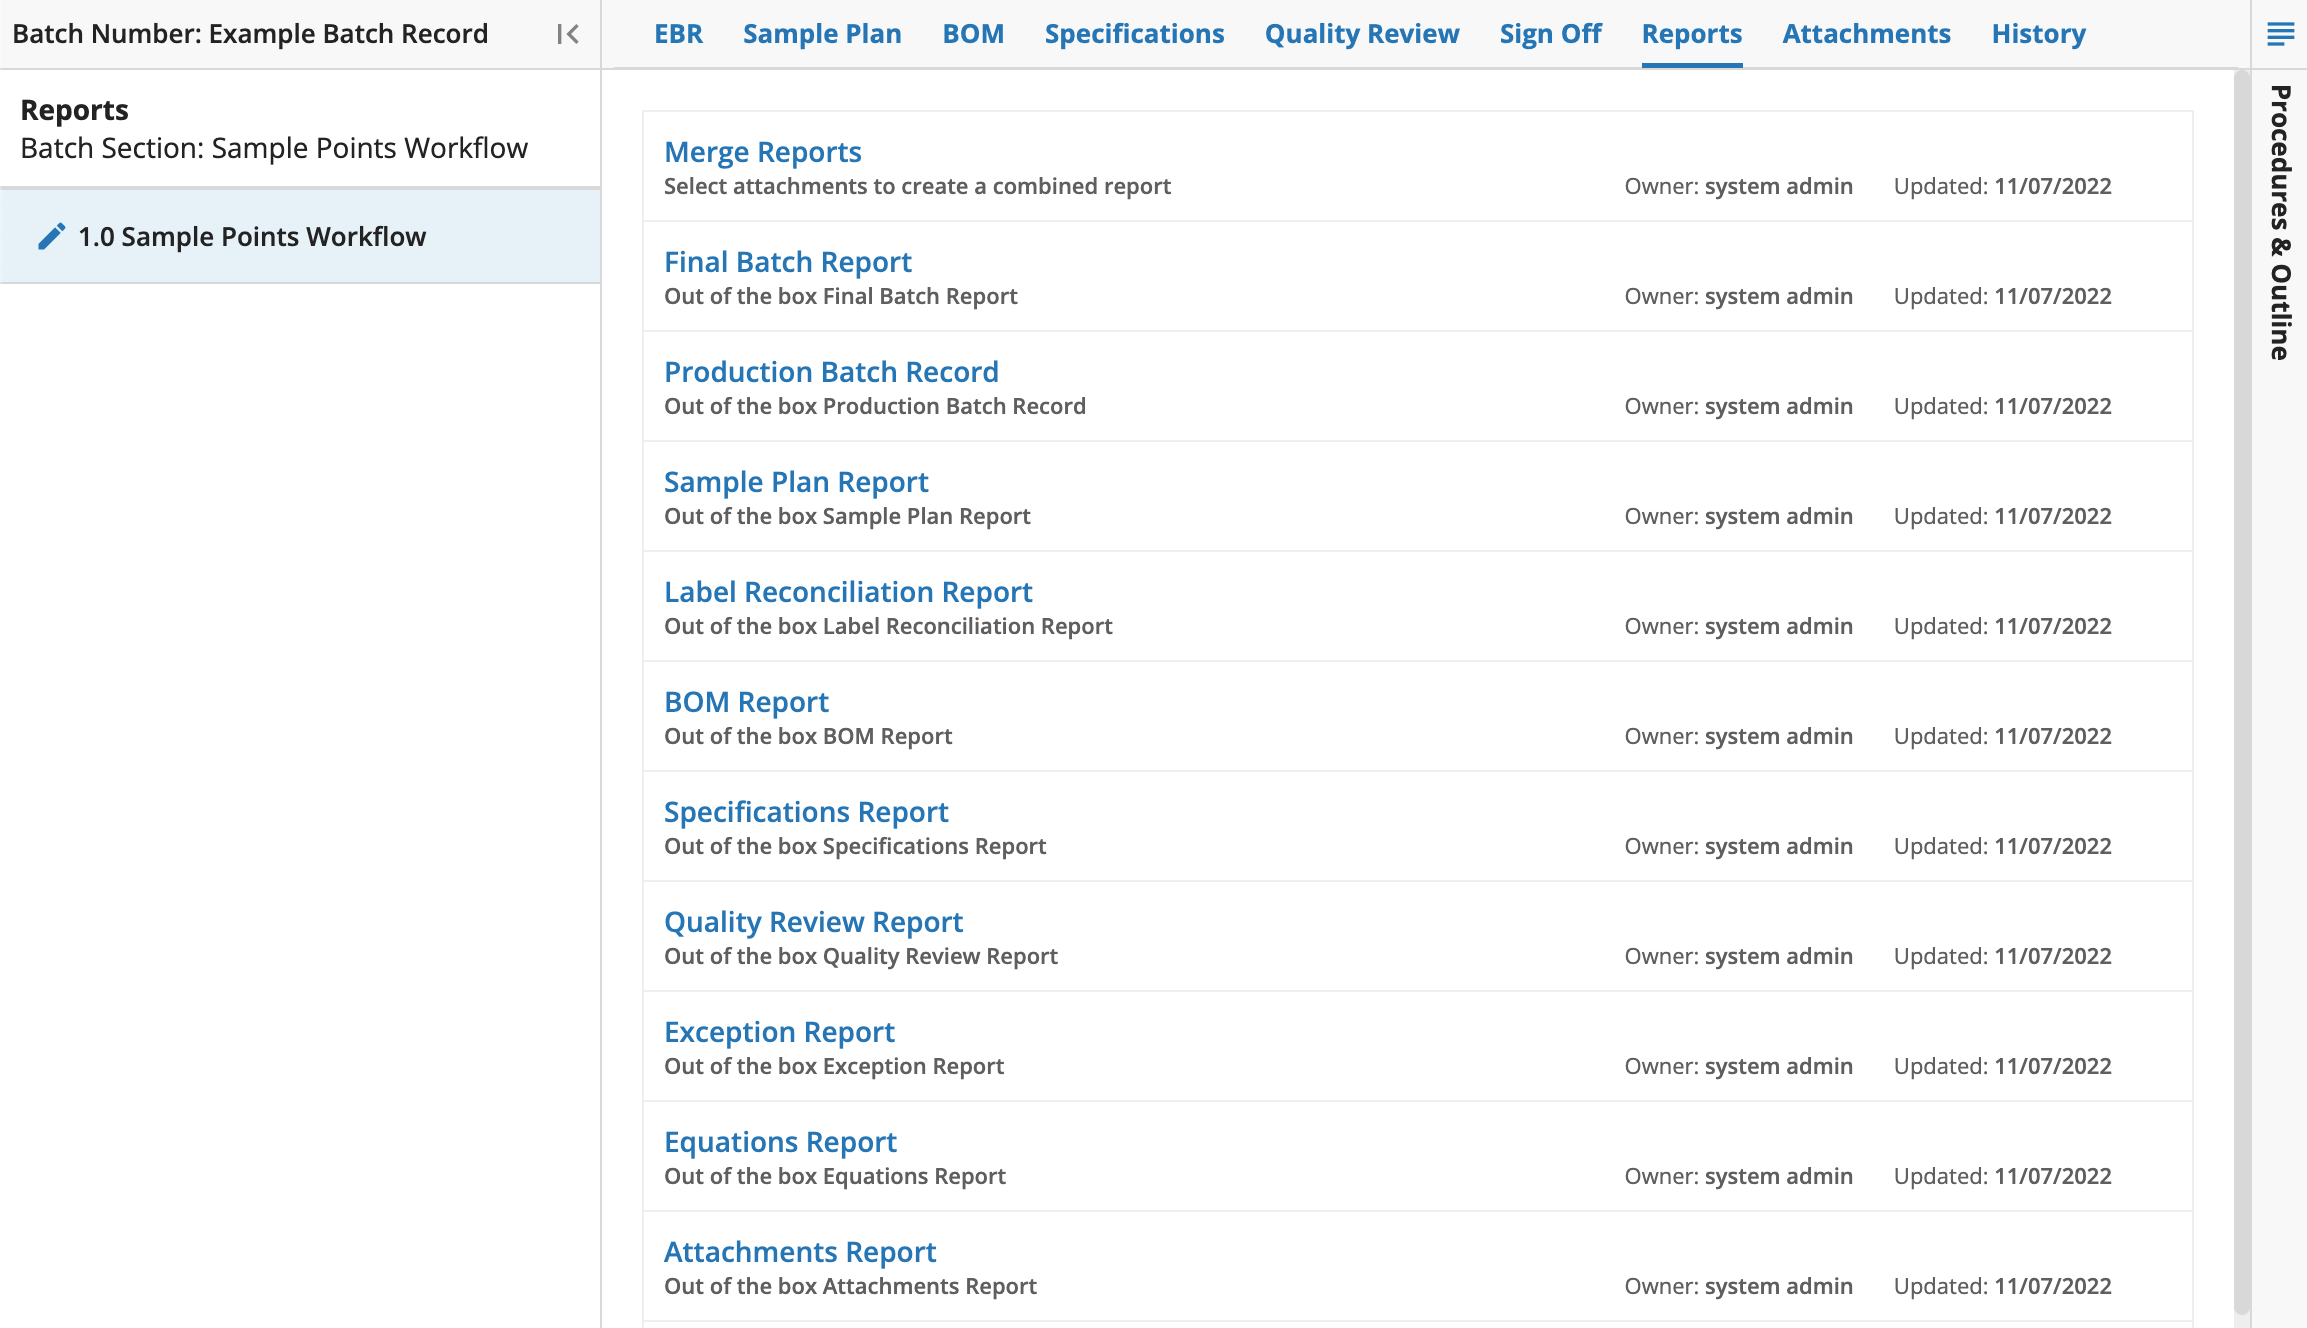View the History tab

(2038, 34)
